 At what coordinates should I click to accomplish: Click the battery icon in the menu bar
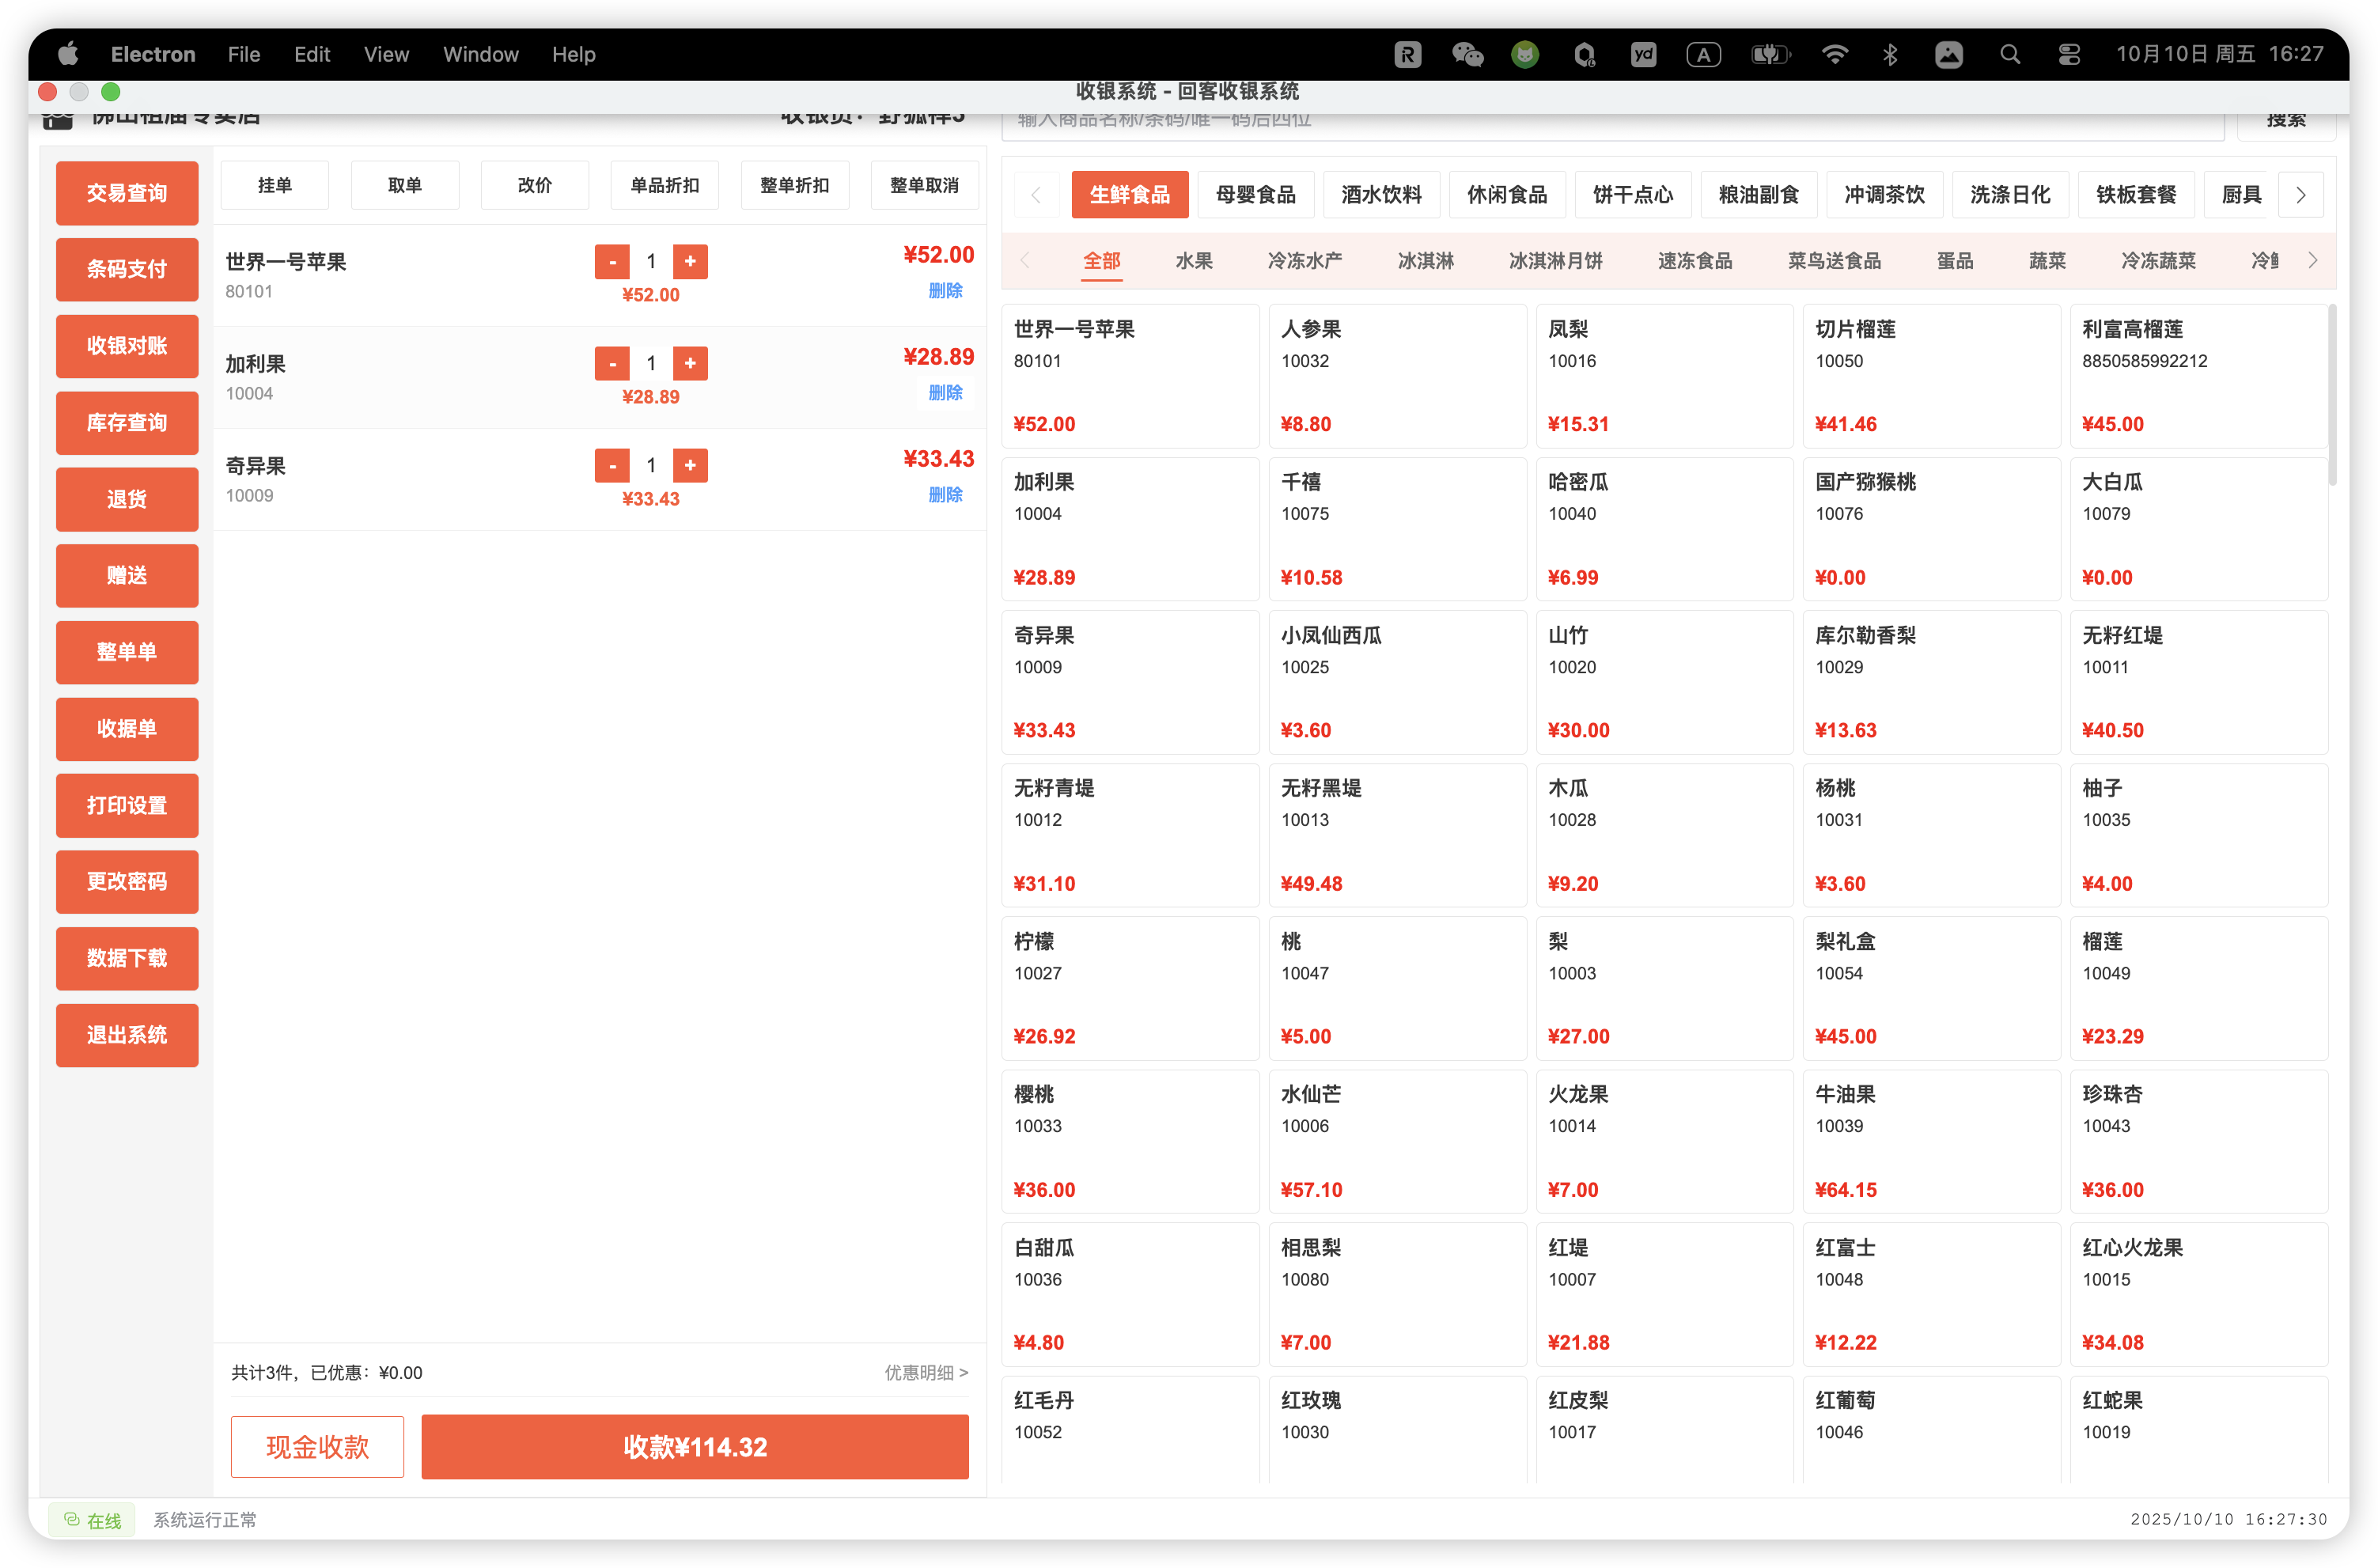[x=1771, y=54]
